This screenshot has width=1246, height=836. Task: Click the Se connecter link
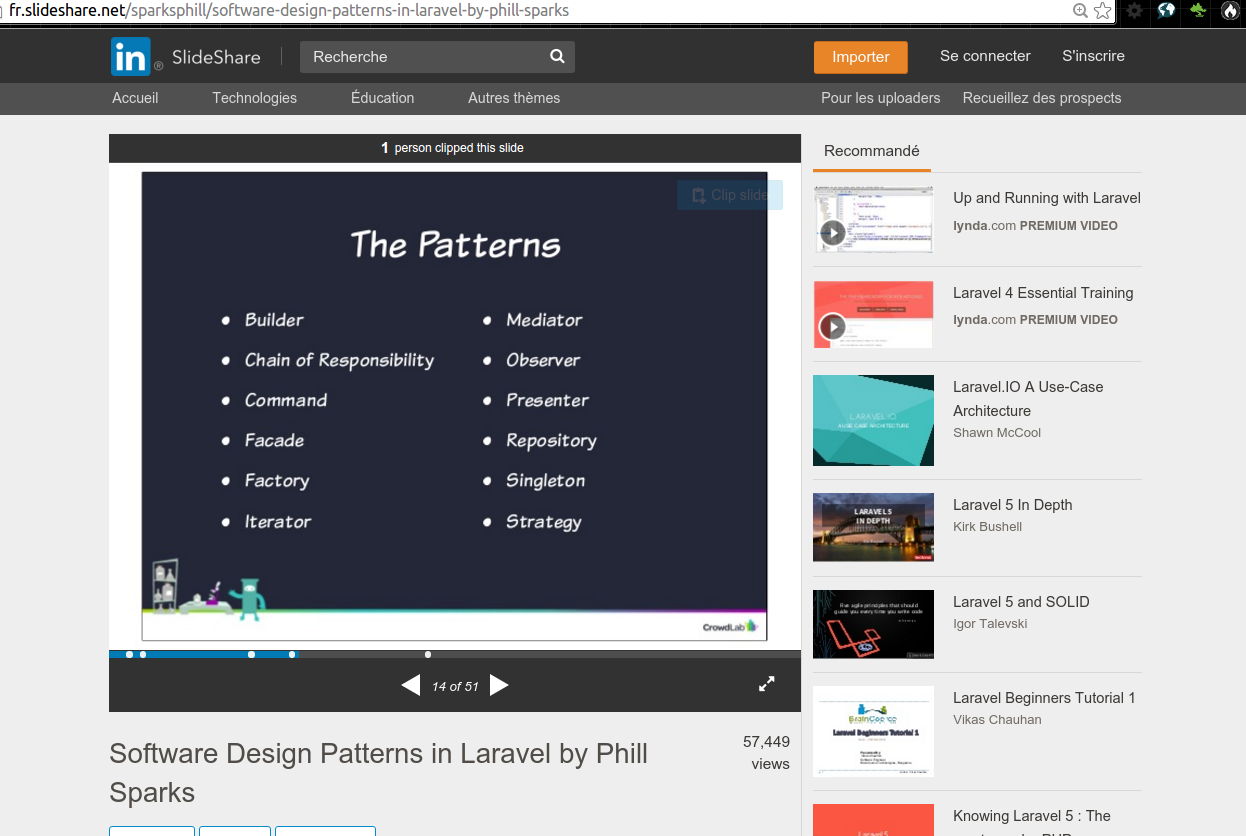coord(985,56)
